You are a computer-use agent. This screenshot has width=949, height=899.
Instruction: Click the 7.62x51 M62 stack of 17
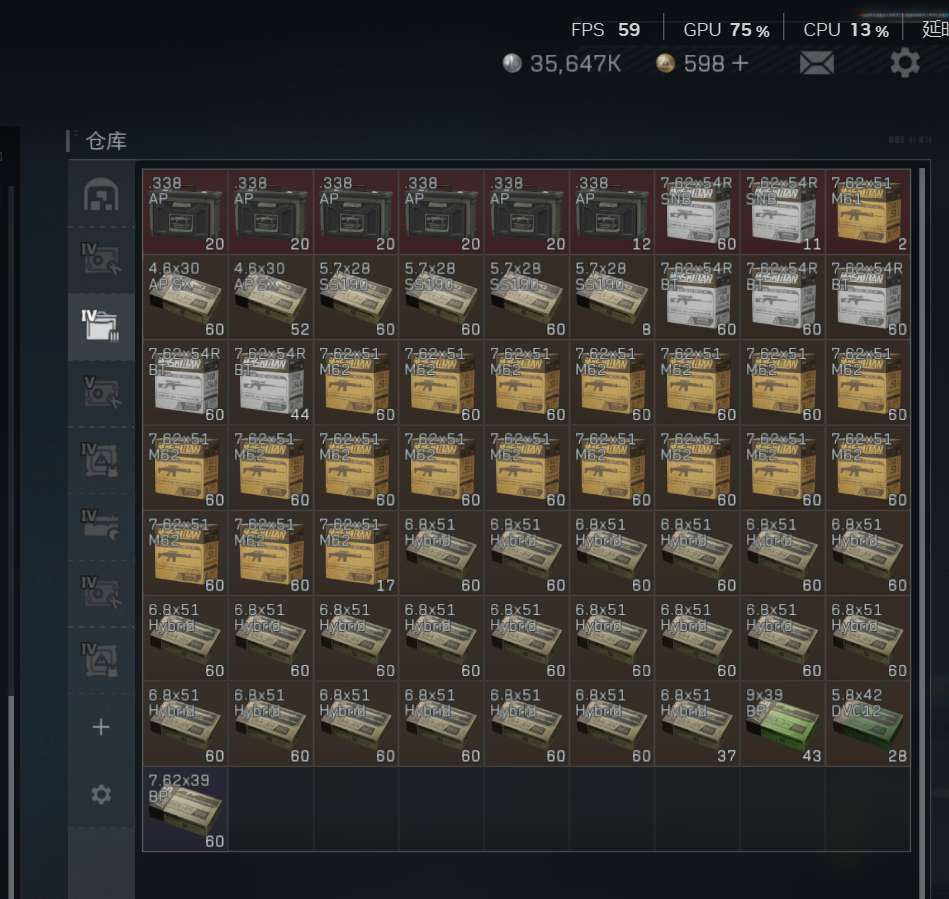356,553
